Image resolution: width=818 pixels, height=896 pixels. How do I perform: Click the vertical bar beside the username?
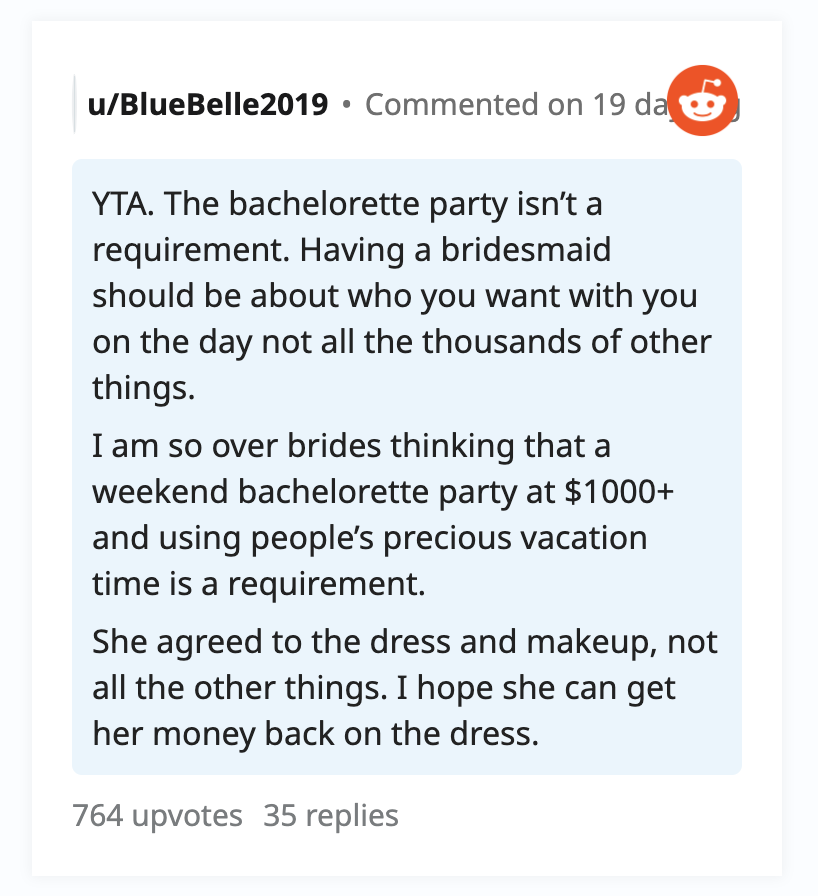coord(74,104)
